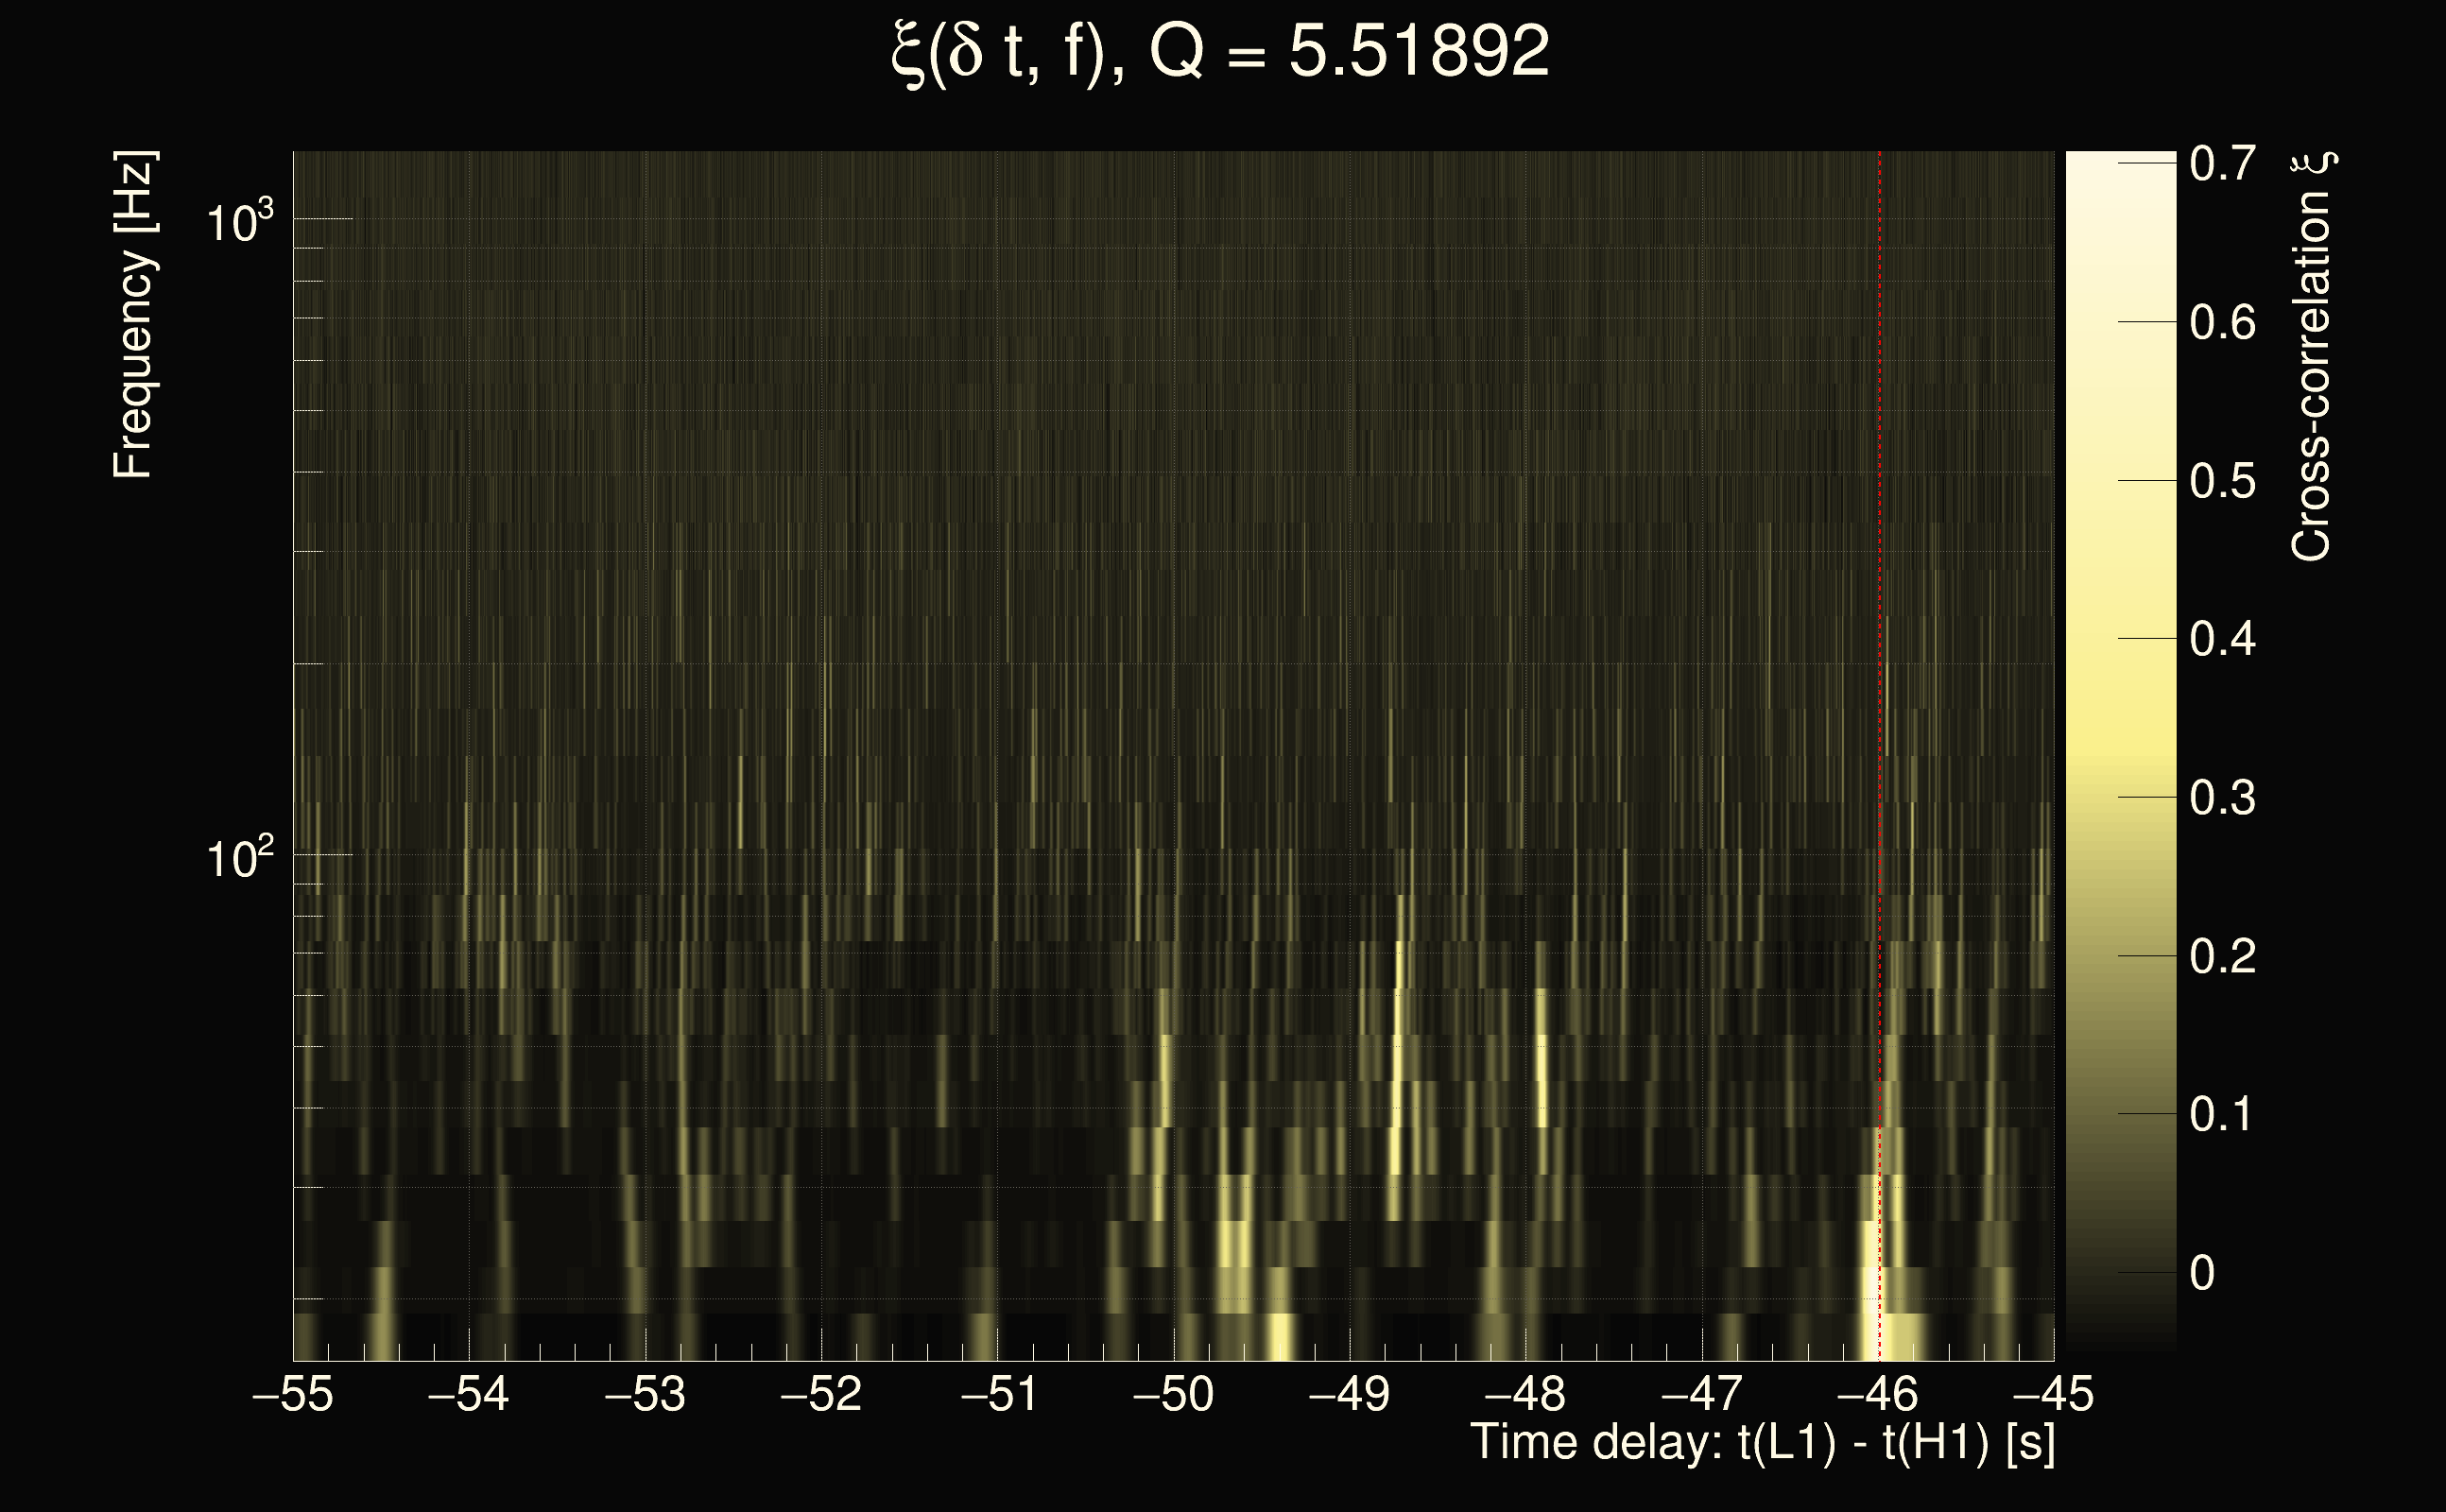Click the 0 tick label on colorbar
2446x1512 pixels.
pyautogui.click(x=2201, y=1273)
